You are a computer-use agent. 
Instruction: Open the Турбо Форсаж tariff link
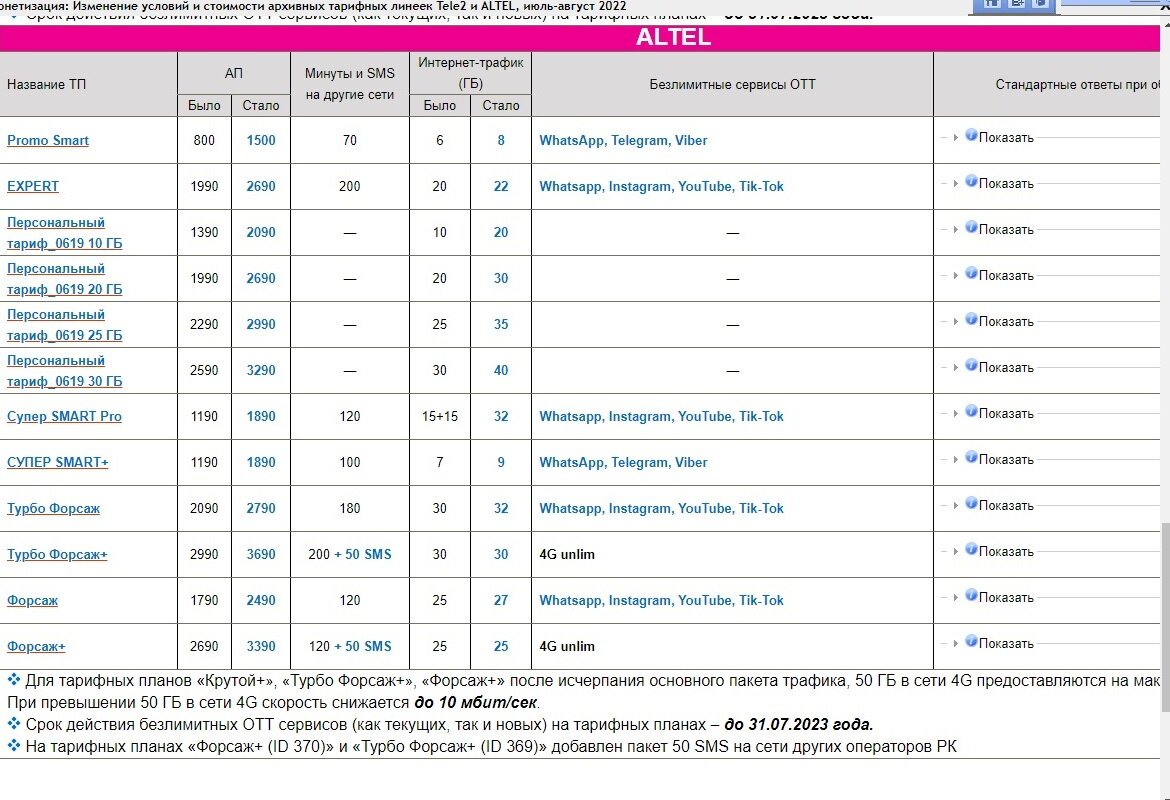53,509
